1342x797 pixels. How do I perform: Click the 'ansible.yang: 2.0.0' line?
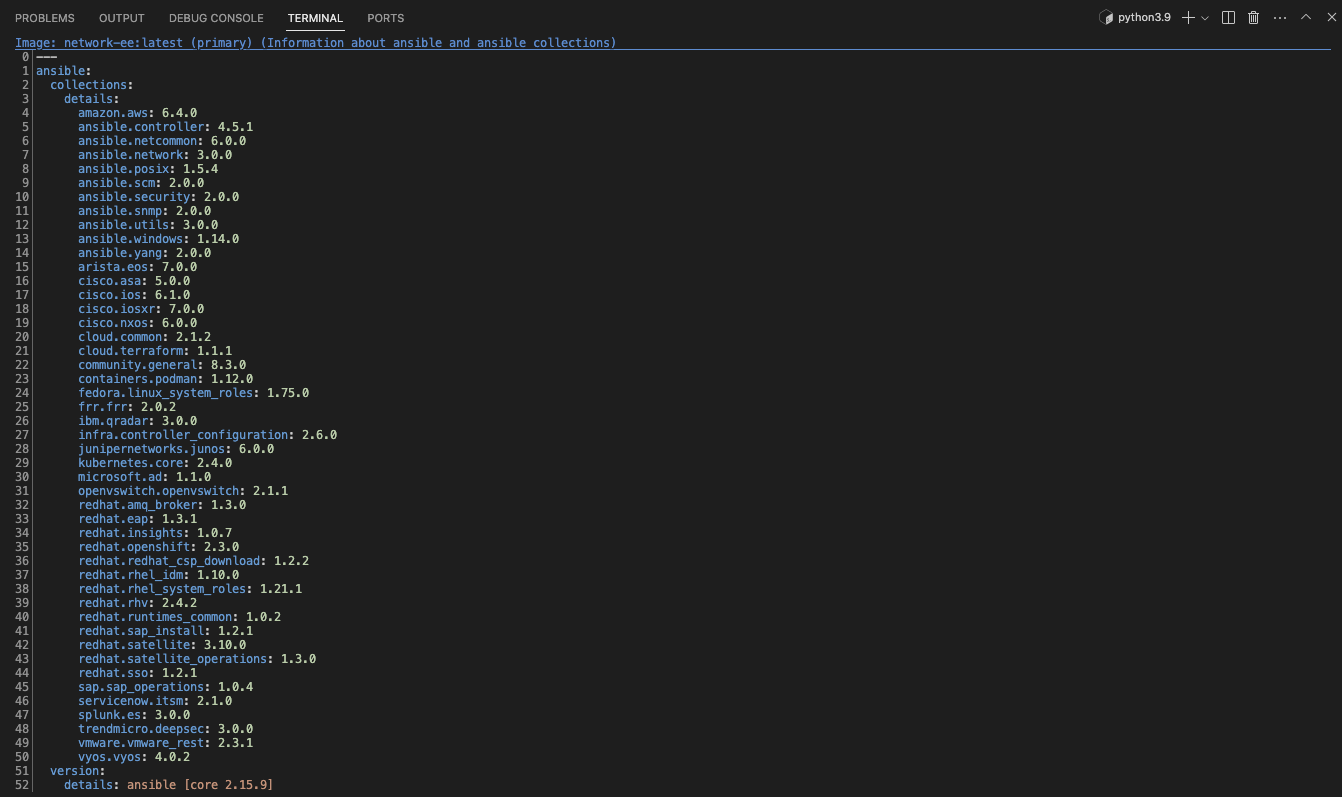tap(145, 253)
